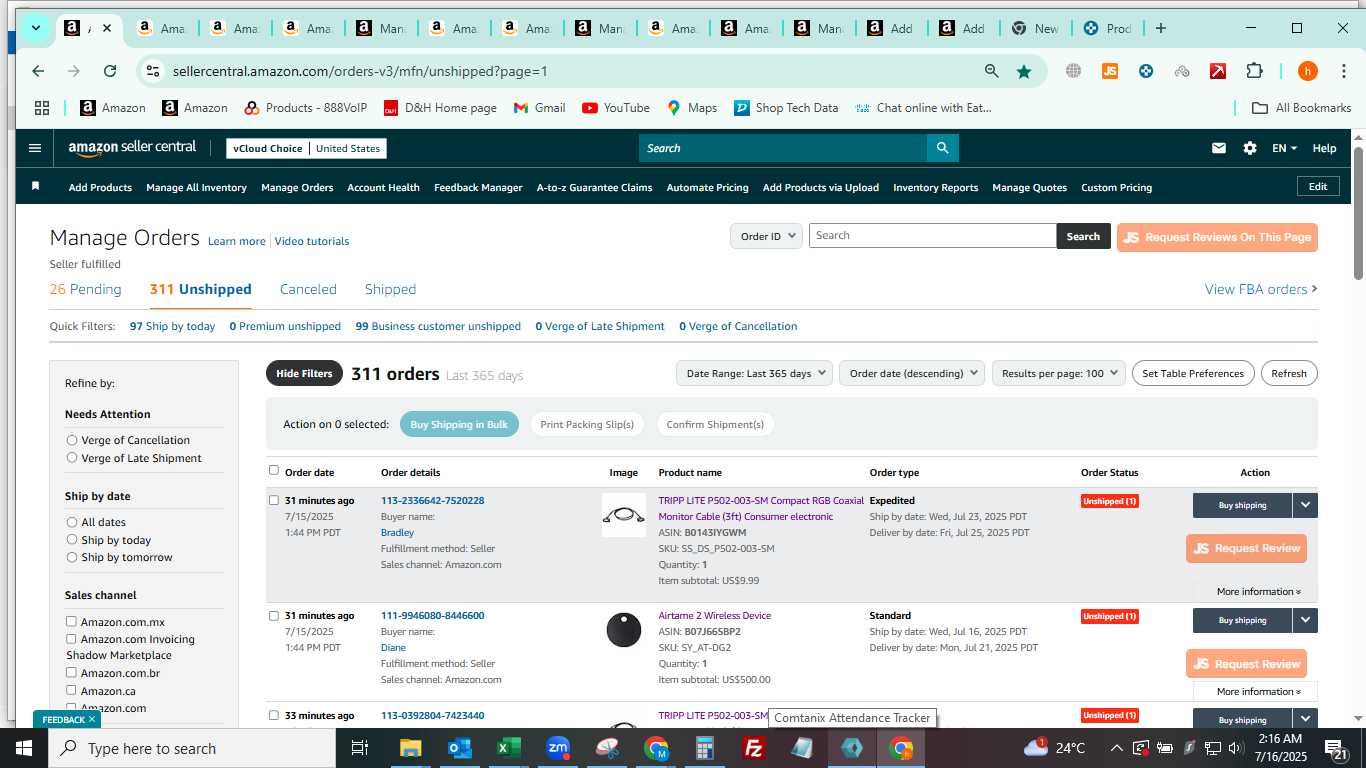Open the mail messages icon
The image size is (1366, 768).
pyautogui.click(x=1219, y=148)
